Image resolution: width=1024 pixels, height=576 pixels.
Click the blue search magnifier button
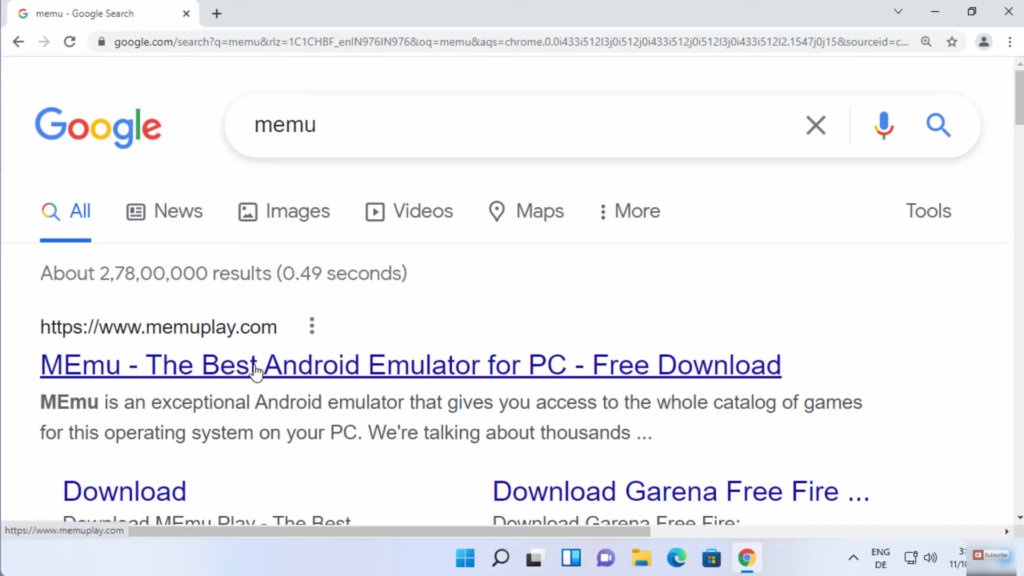click(x=938, y=125)
